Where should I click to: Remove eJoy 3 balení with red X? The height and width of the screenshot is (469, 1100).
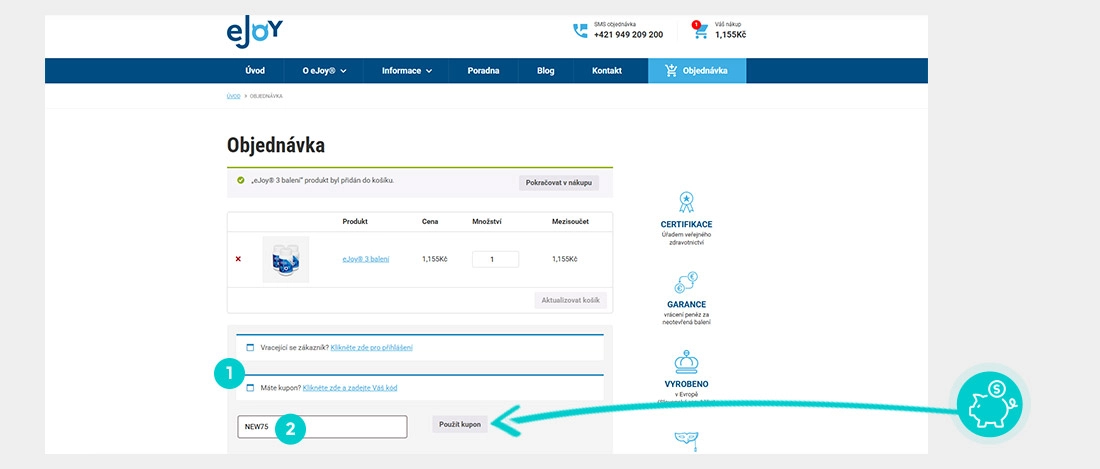pyautogui.click(x=238, y=259)
